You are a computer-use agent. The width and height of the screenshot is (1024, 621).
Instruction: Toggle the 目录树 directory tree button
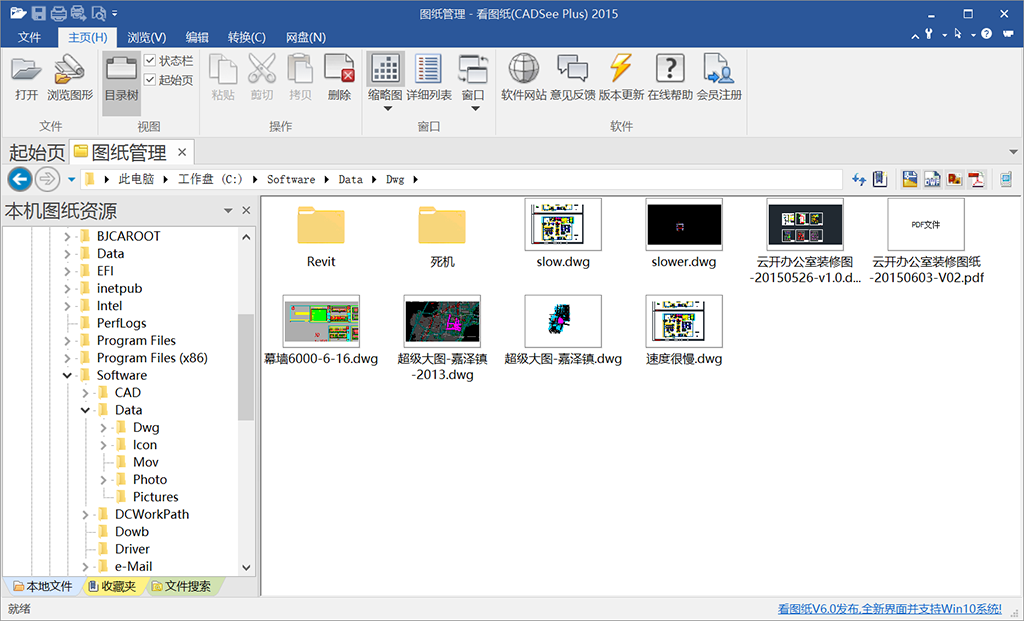[x=121, y=78]
